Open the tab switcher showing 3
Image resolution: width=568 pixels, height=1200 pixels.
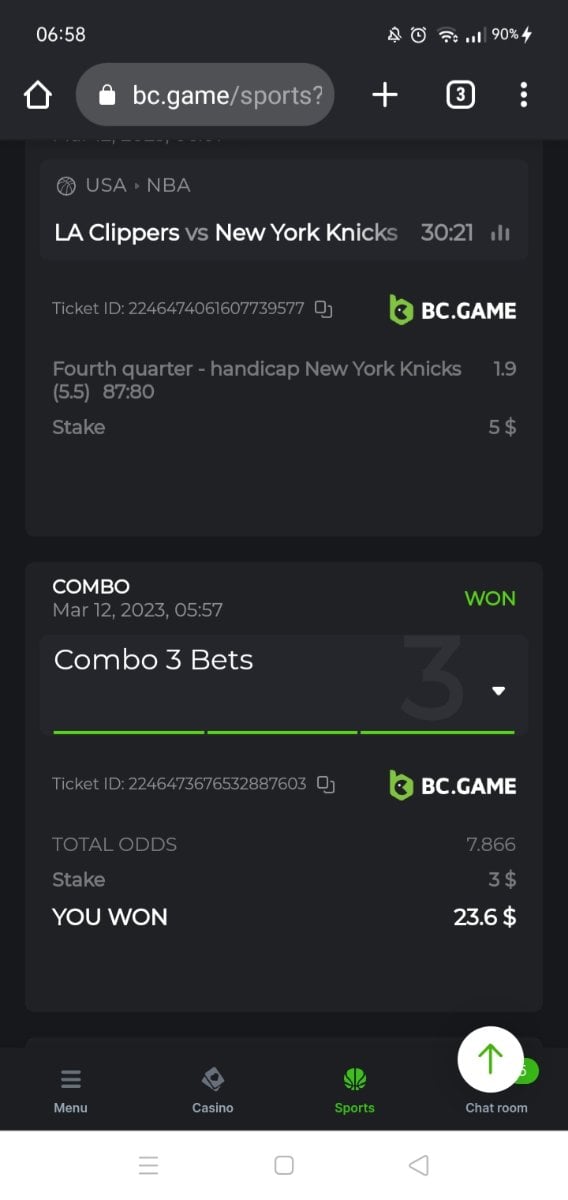click(459, 95)
